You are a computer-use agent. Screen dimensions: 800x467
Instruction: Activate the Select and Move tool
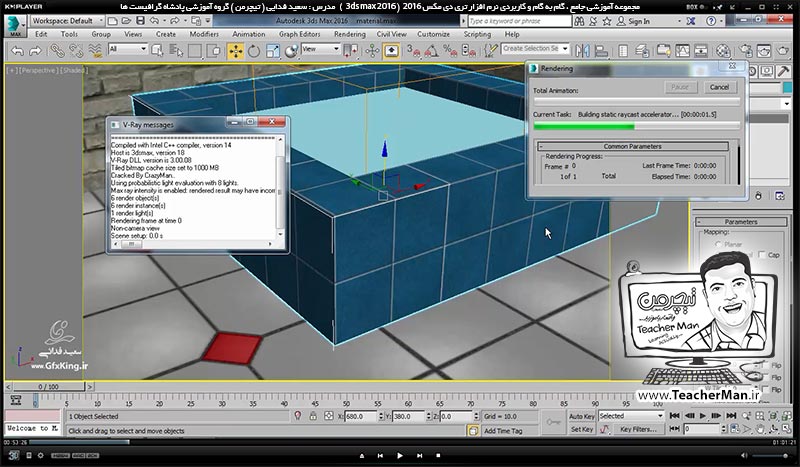click(236, 51)
